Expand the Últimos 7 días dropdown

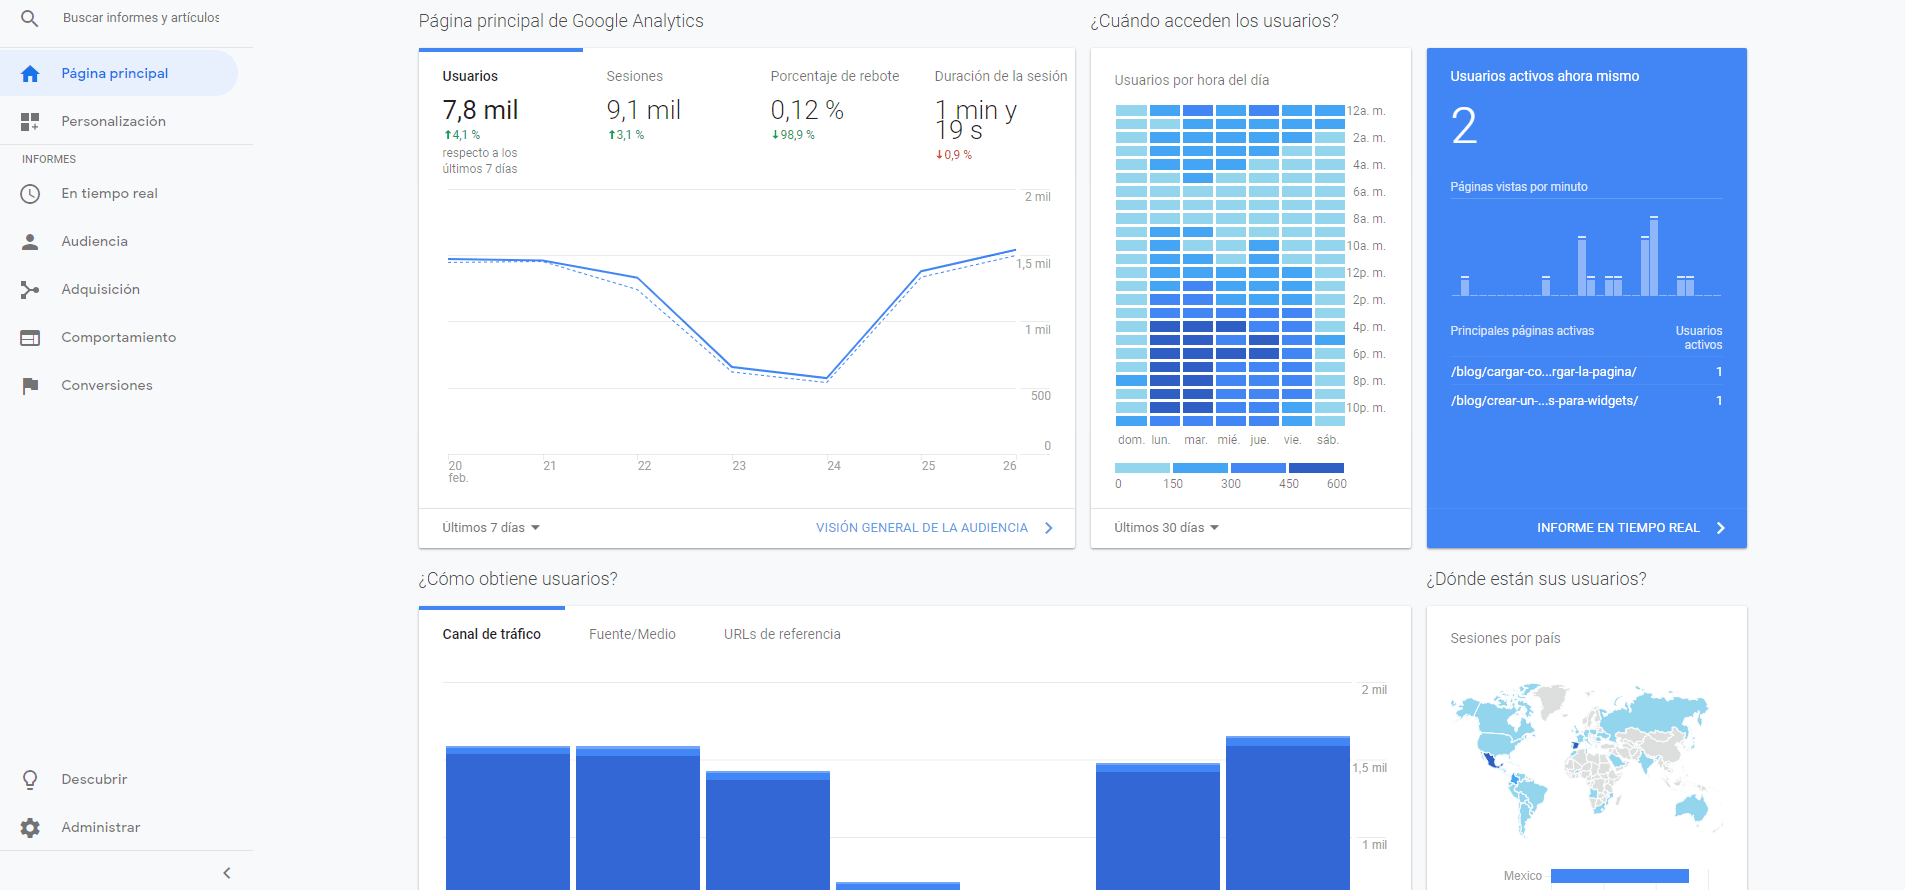click(491, 528)
